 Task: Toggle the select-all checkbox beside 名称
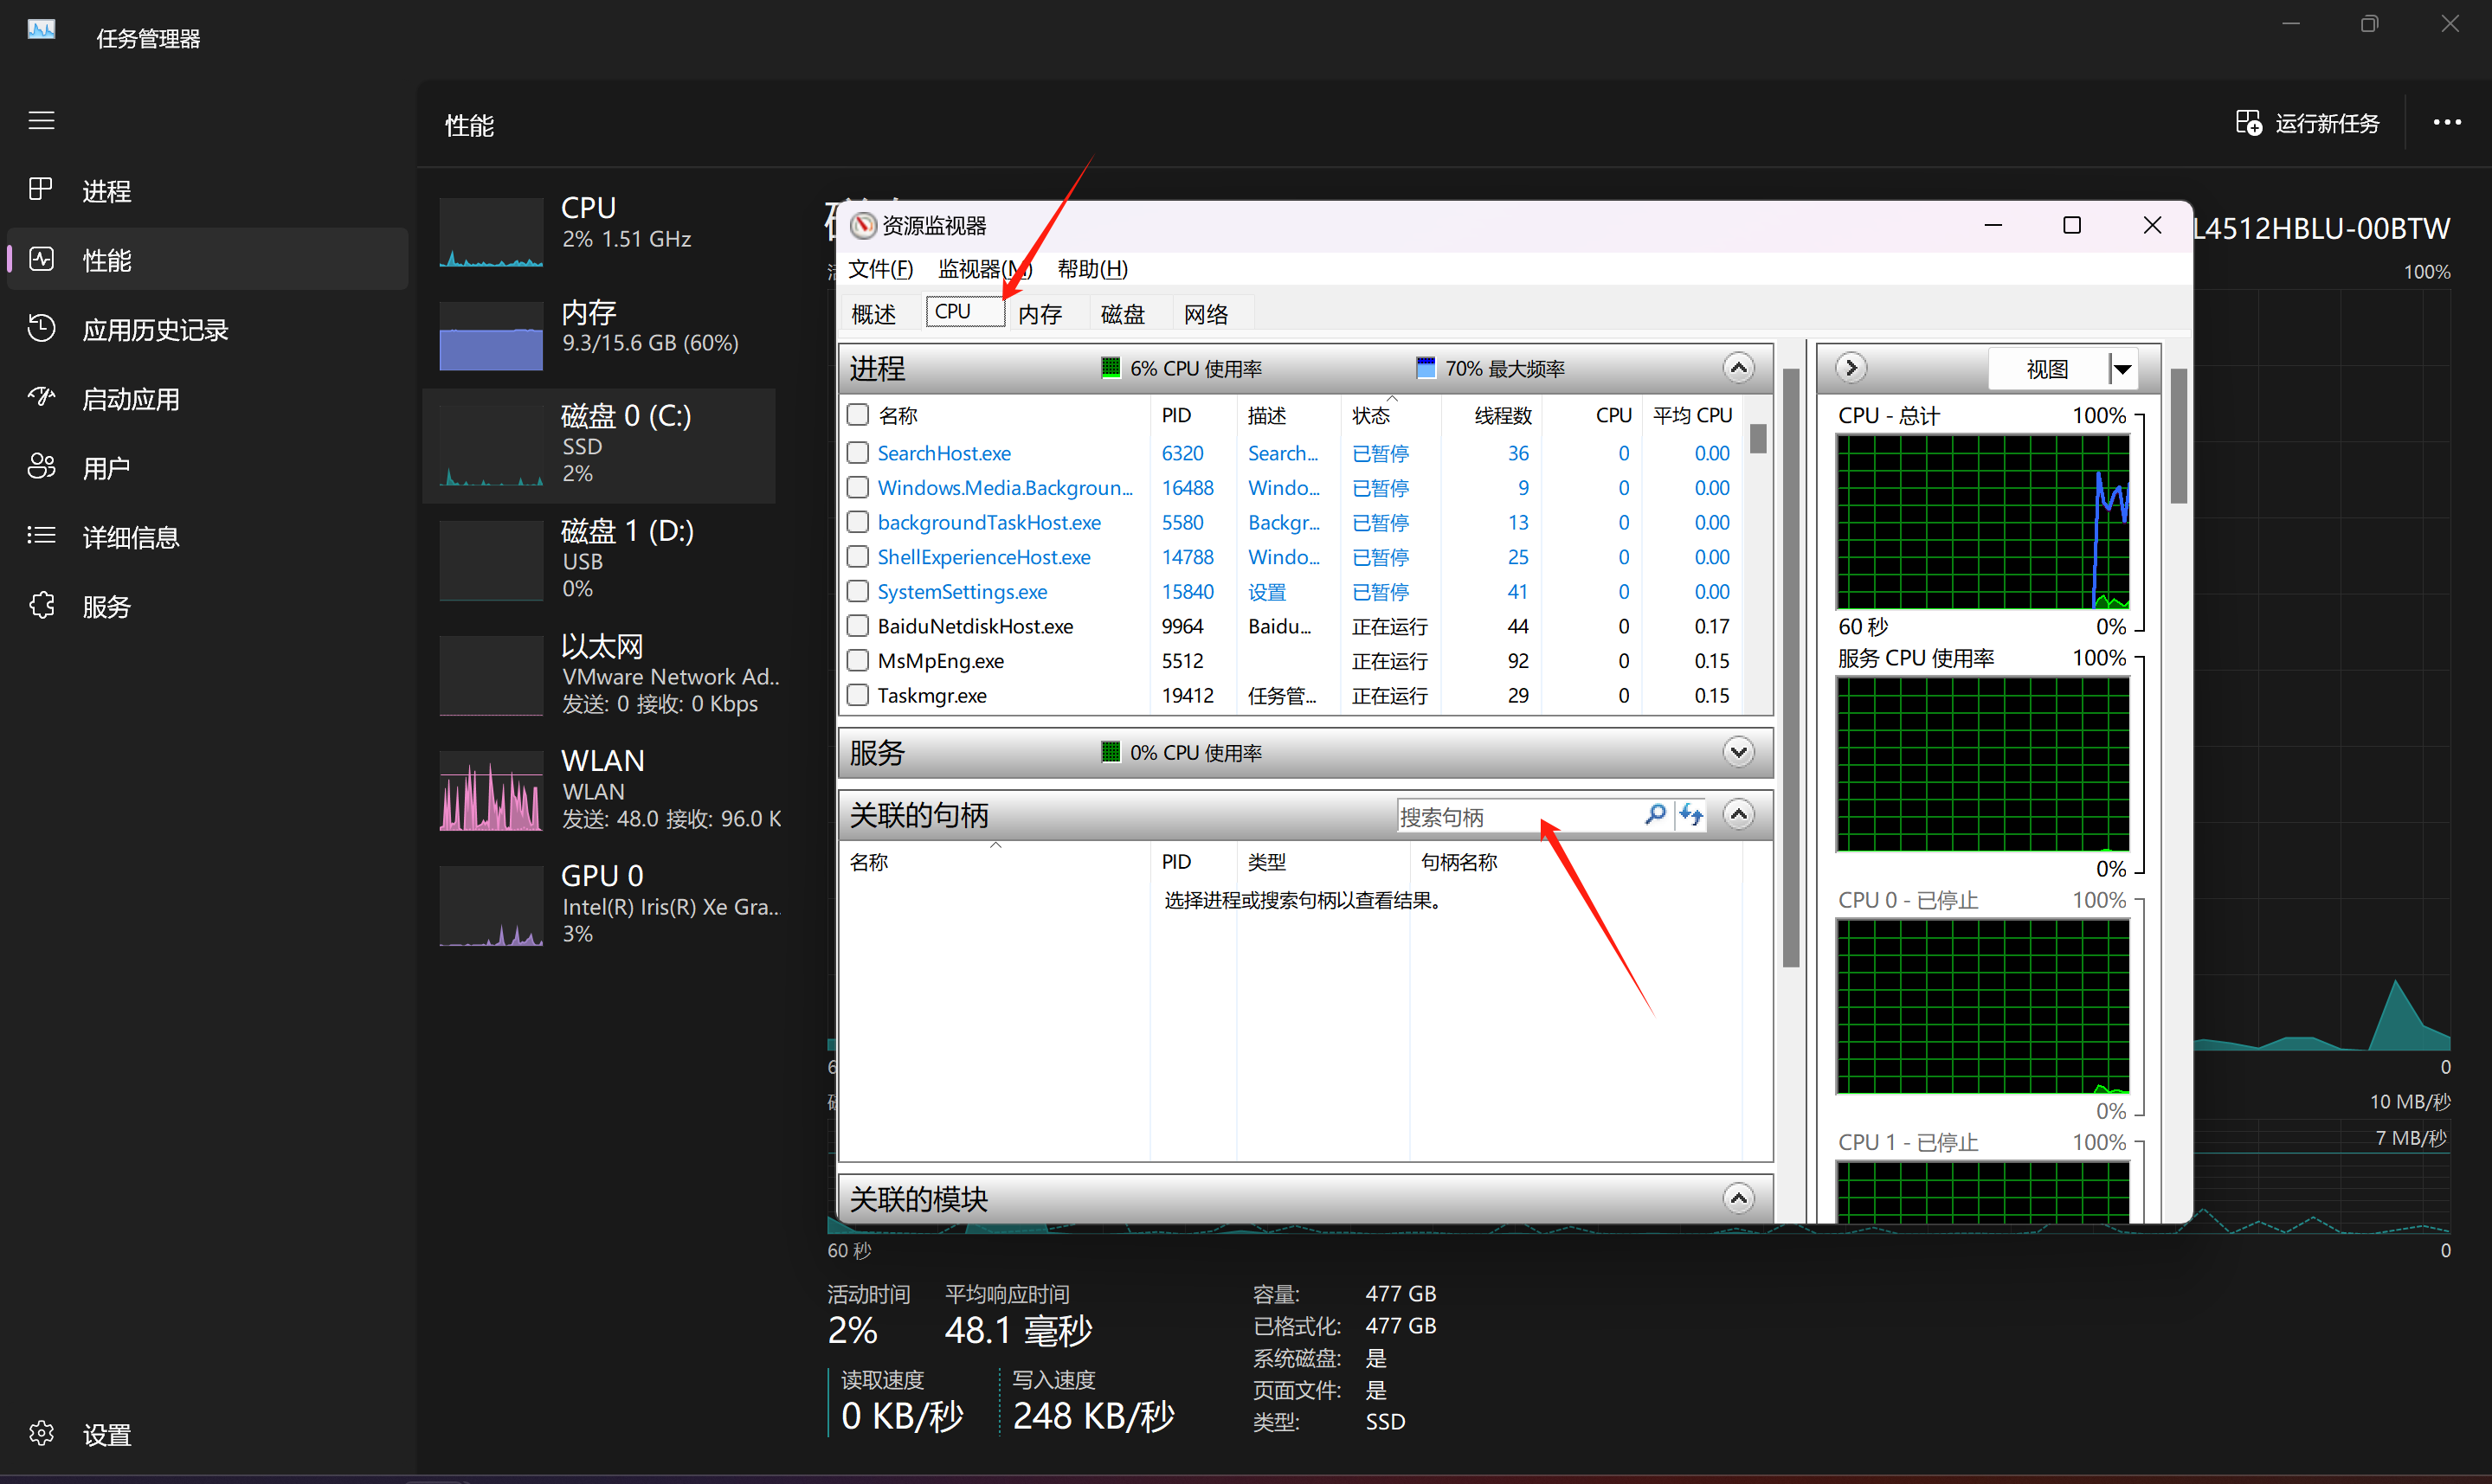pyautogui.click(x=857, y=415)
